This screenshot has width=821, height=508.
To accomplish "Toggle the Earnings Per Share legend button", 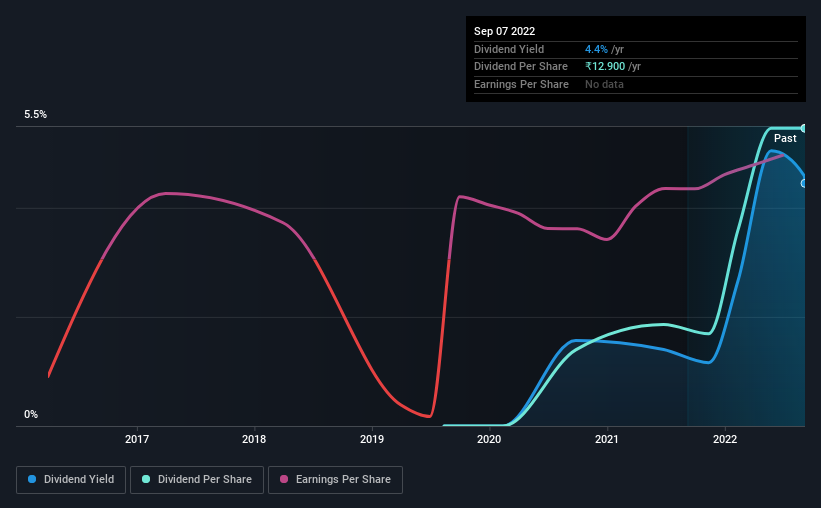I will pos(335,480).
